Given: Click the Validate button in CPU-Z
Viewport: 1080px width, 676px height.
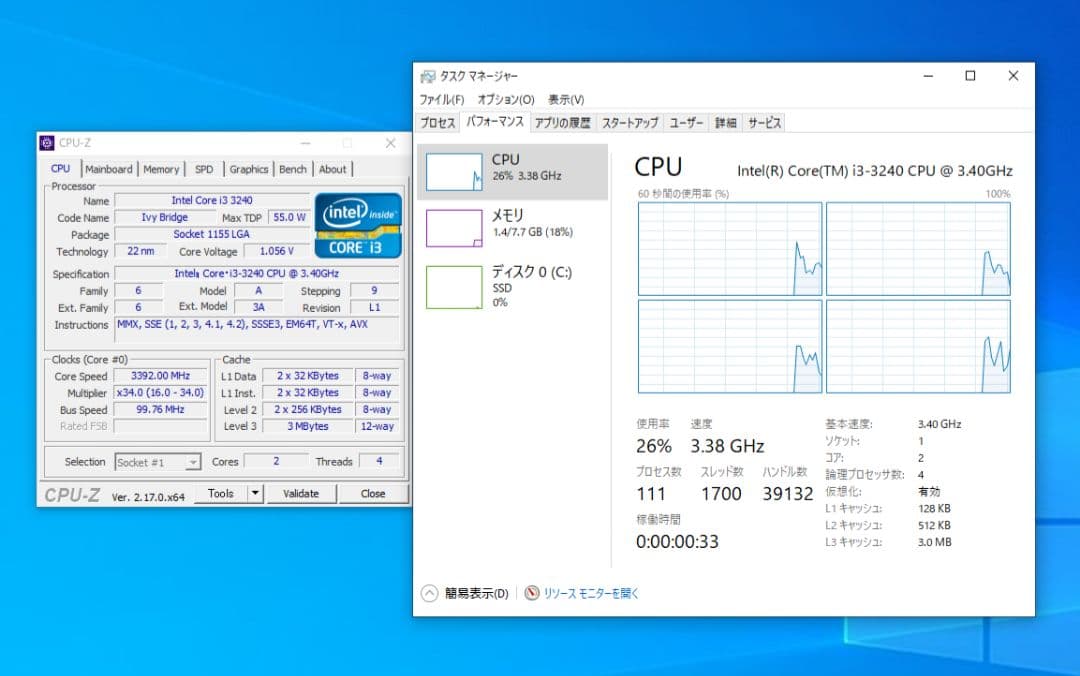Looking at the screenshot, I should point(301,493).
